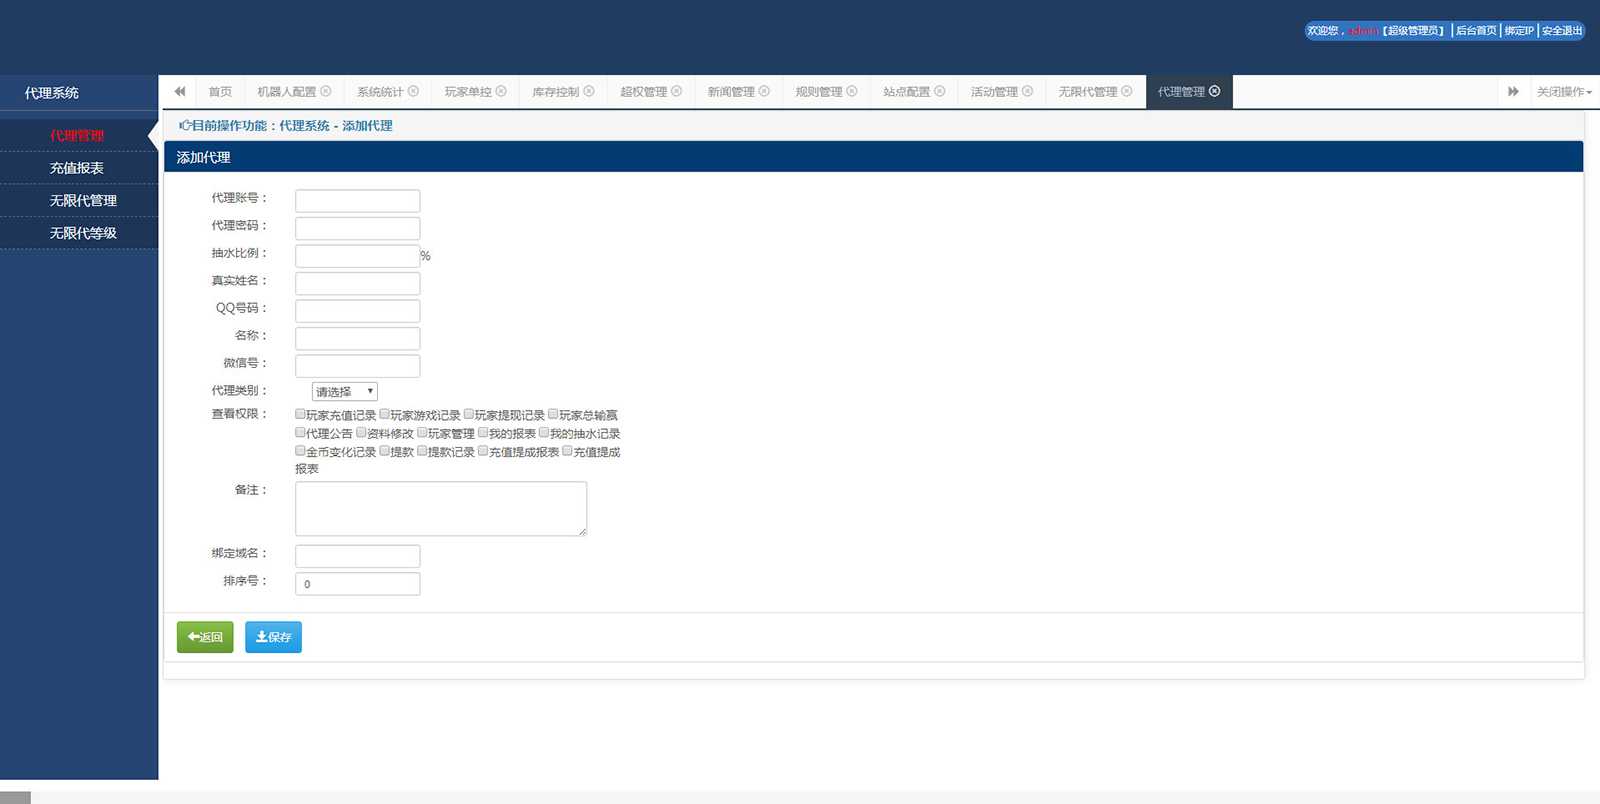
Task: Check the 玩家总输赢 checkbox
Action: [553, 414]
